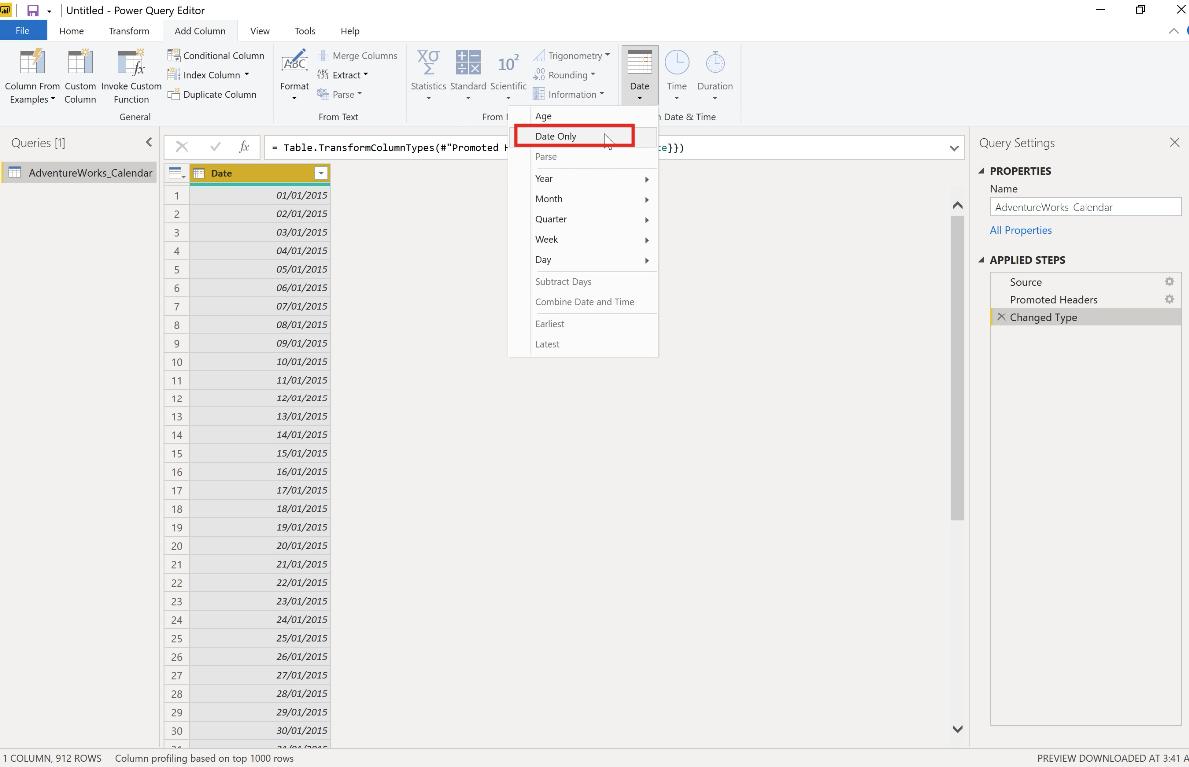The image size is (1189, 767).
Task: Switch to the Transform ribbon tab
Action: click(129, 30)
